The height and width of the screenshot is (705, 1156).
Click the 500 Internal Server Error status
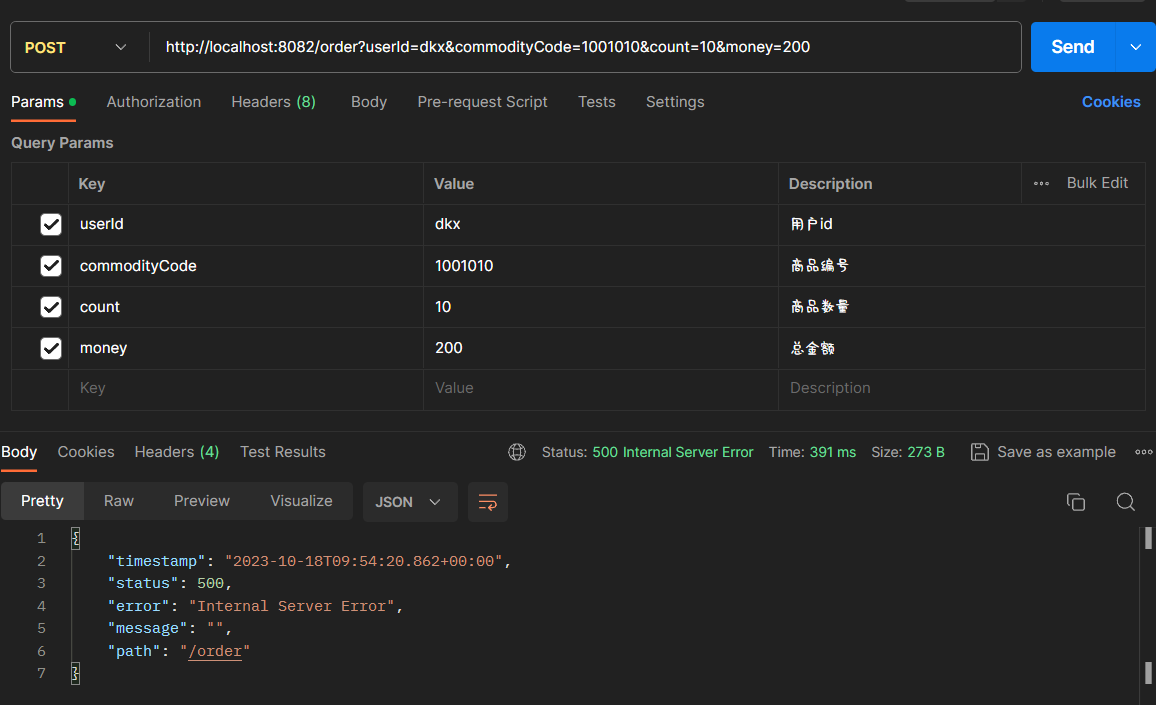click(672, 452)
